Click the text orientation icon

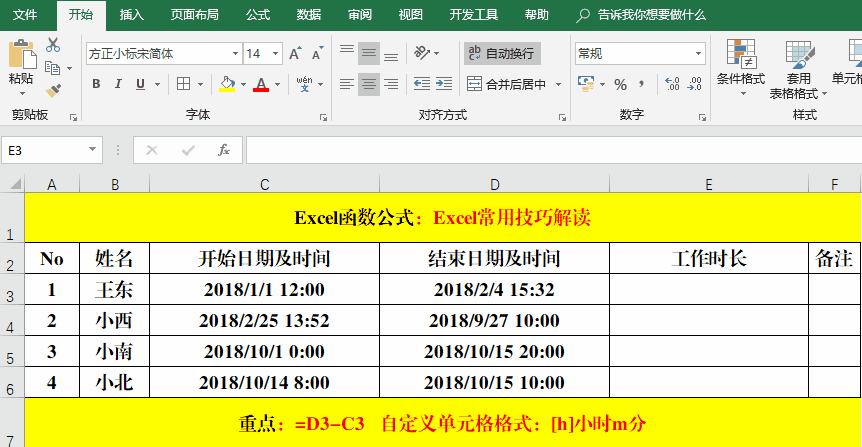click(x=422, y=53)
